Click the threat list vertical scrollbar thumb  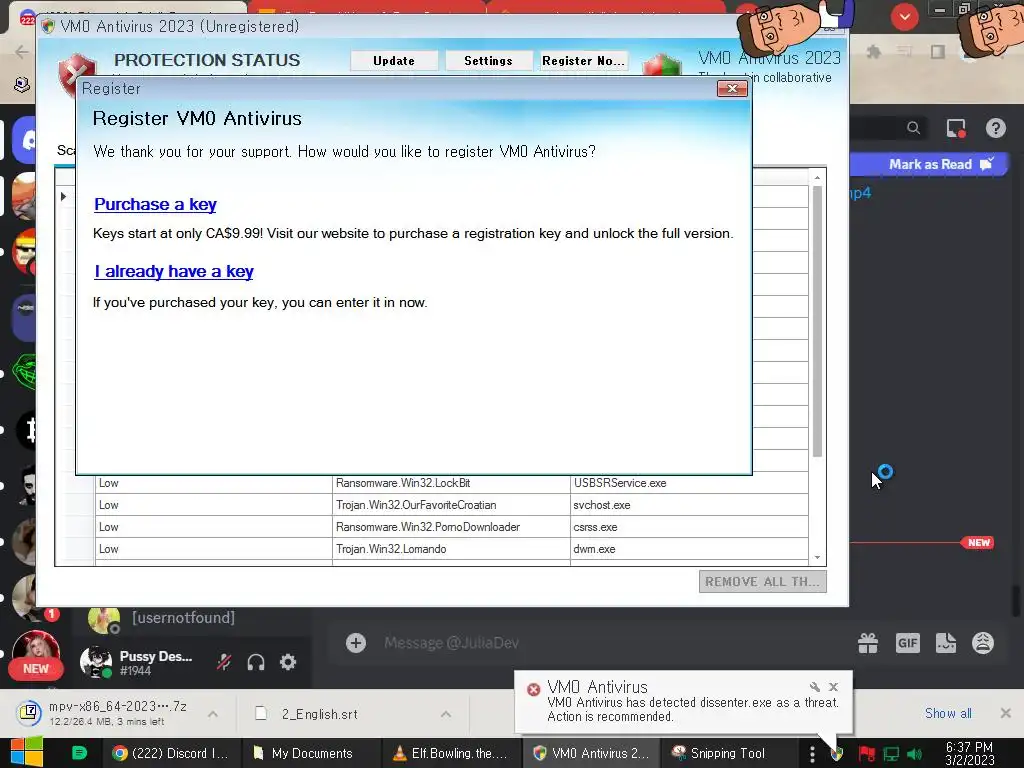click(x=817, y=321)
